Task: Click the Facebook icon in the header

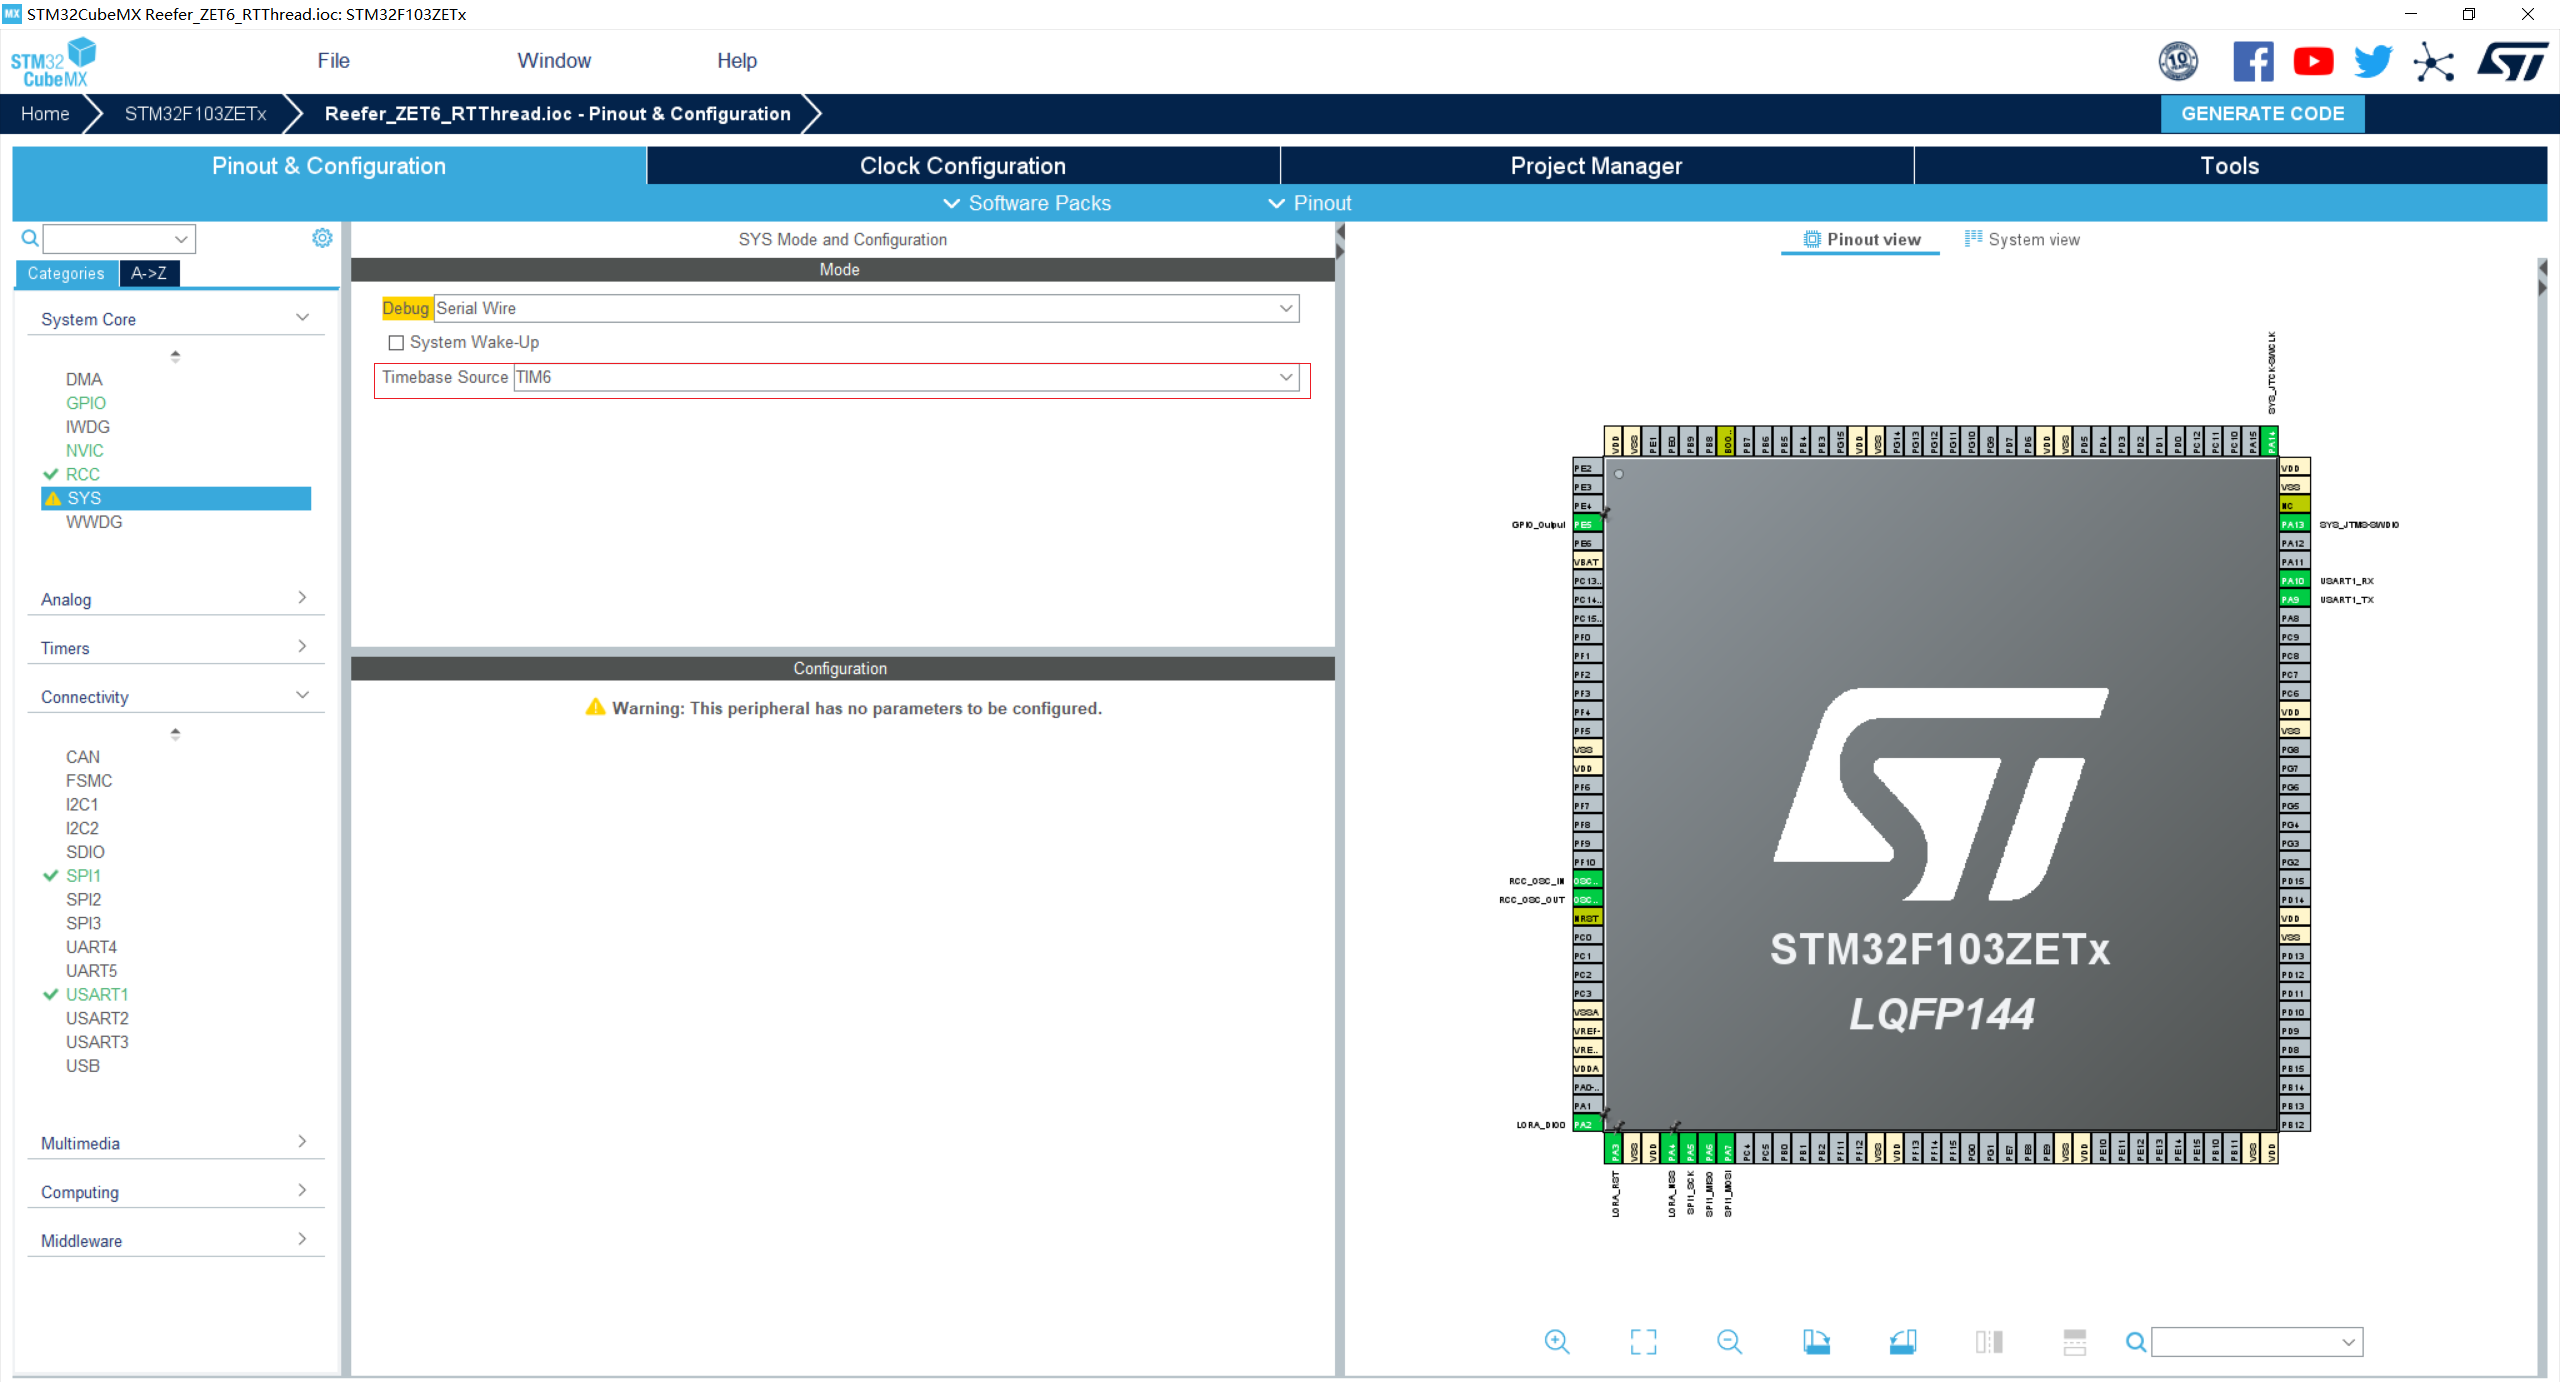Action: click(x=2252, y=62)
